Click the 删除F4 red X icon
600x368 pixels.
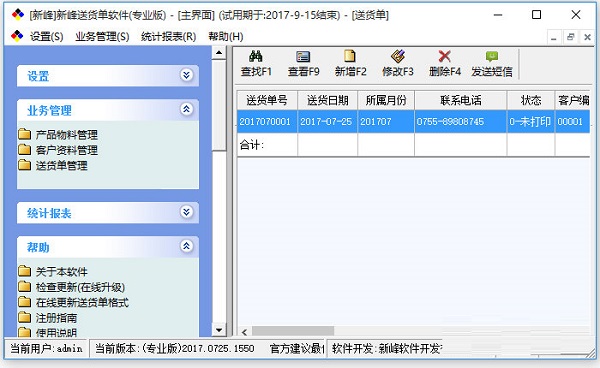tap(445, 57)
